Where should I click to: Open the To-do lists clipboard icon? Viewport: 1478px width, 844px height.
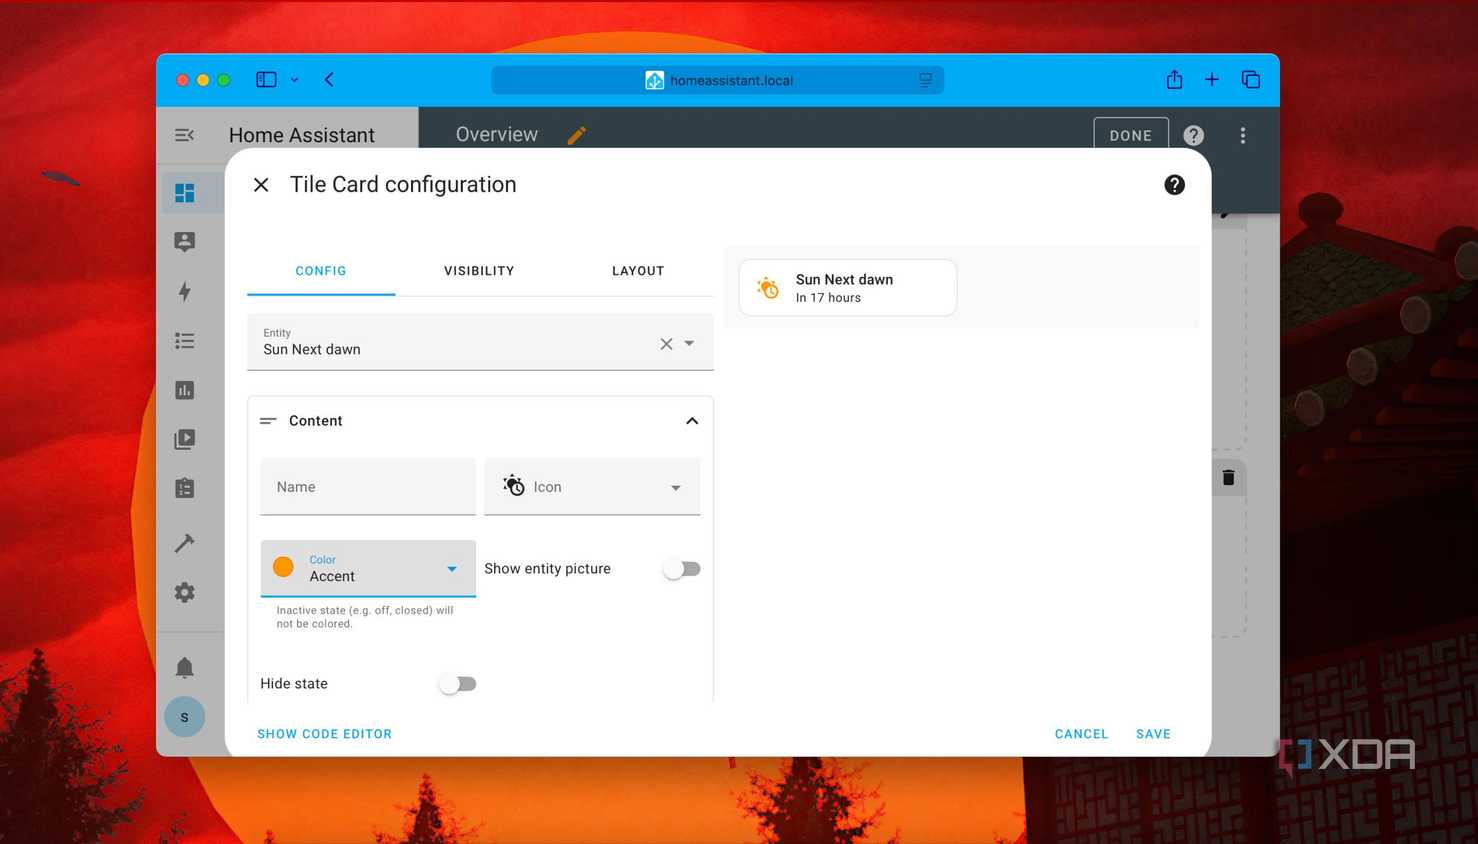185,488
